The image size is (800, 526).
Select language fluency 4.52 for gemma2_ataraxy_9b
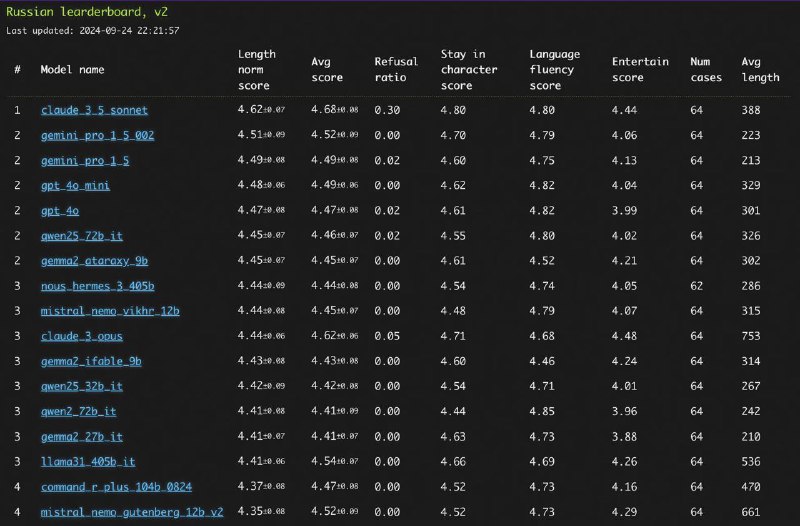point(542,261)
